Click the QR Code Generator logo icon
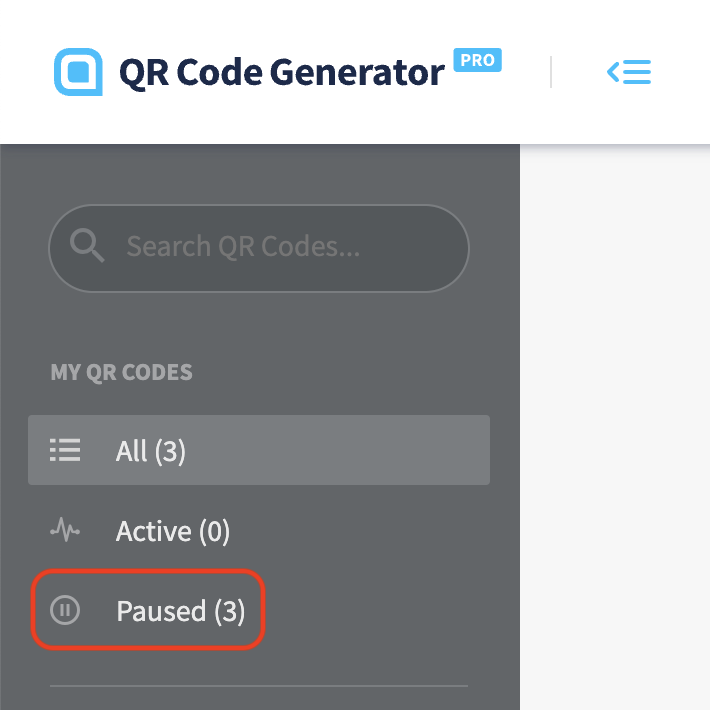Viewport: 710px width, 710px height. tap(78, 72)
